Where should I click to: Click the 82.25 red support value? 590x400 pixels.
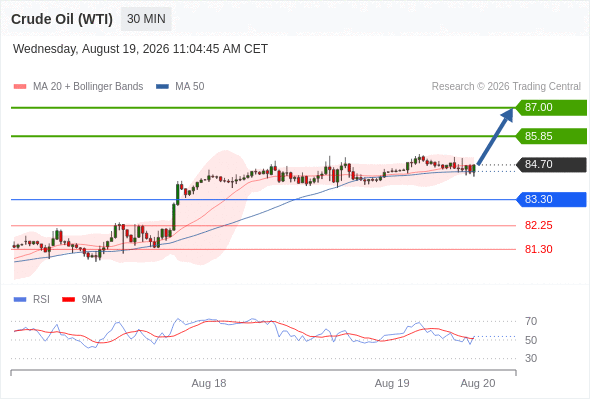(538, 225)
